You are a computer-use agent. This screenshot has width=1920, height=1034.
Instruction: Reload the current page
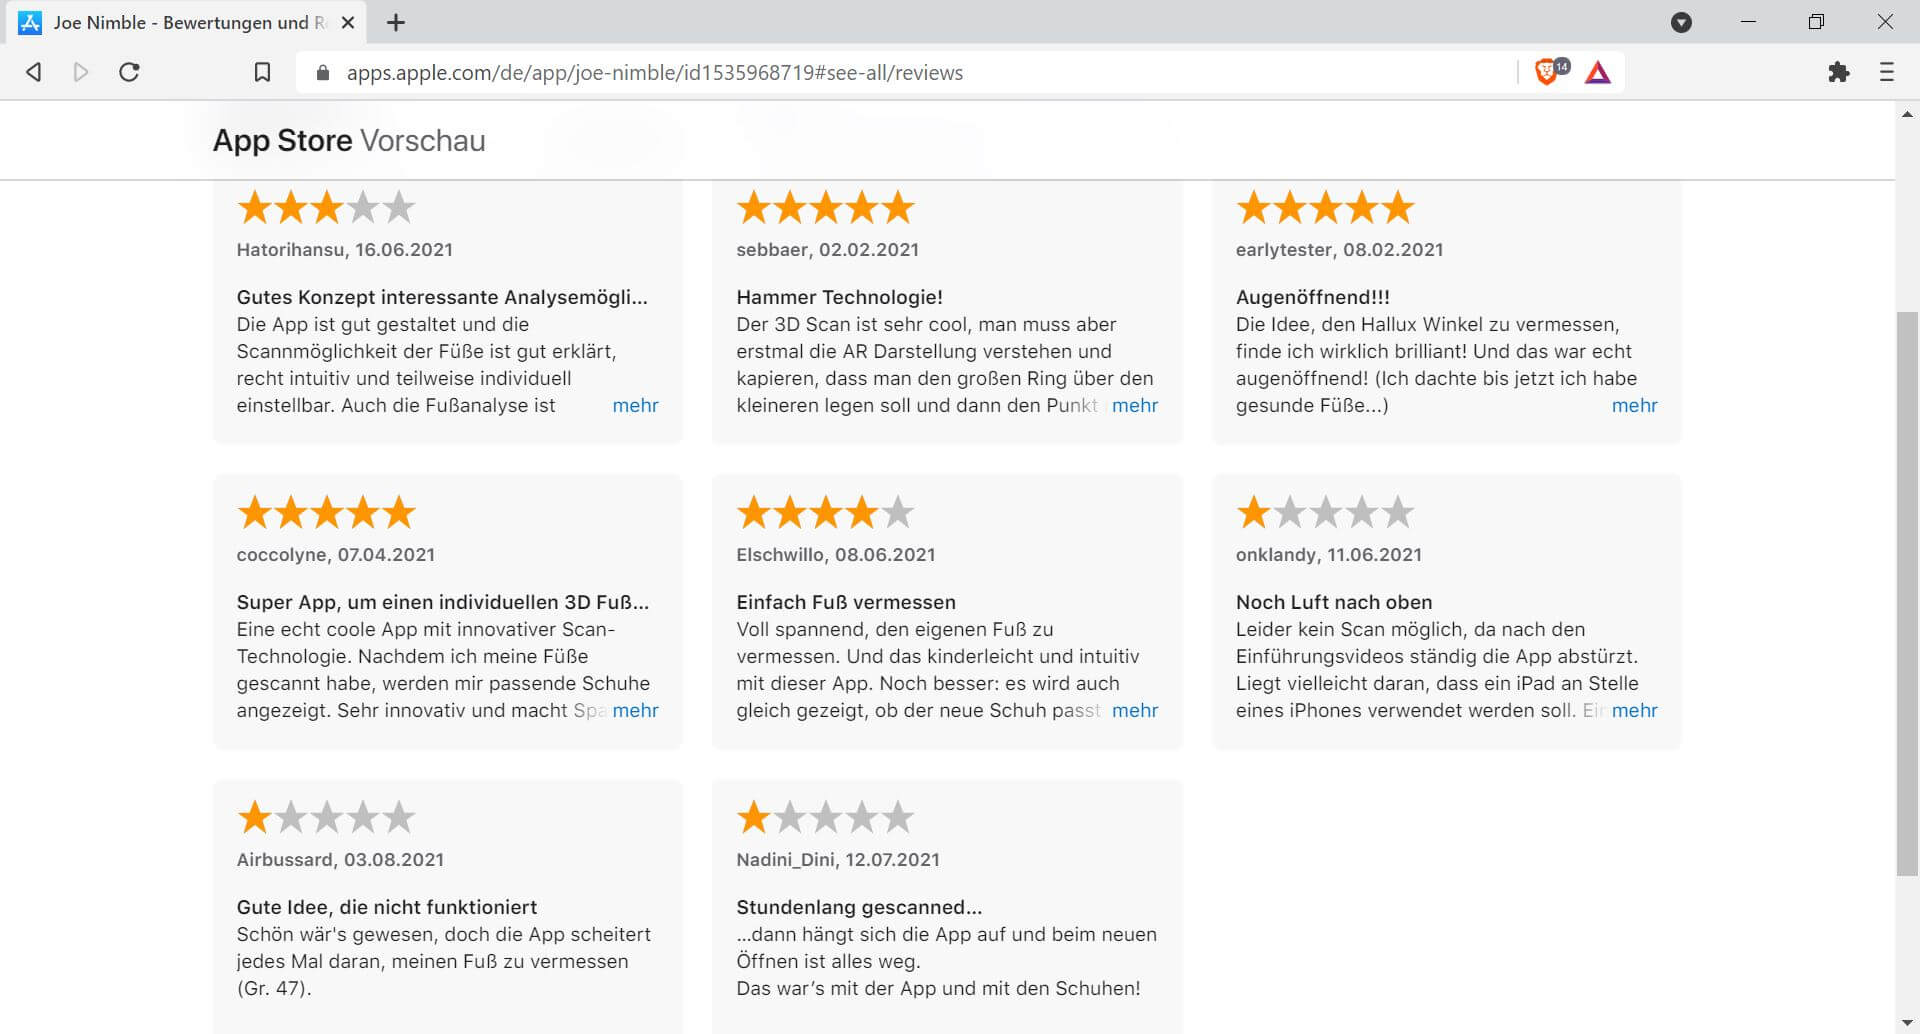[129, 72]
